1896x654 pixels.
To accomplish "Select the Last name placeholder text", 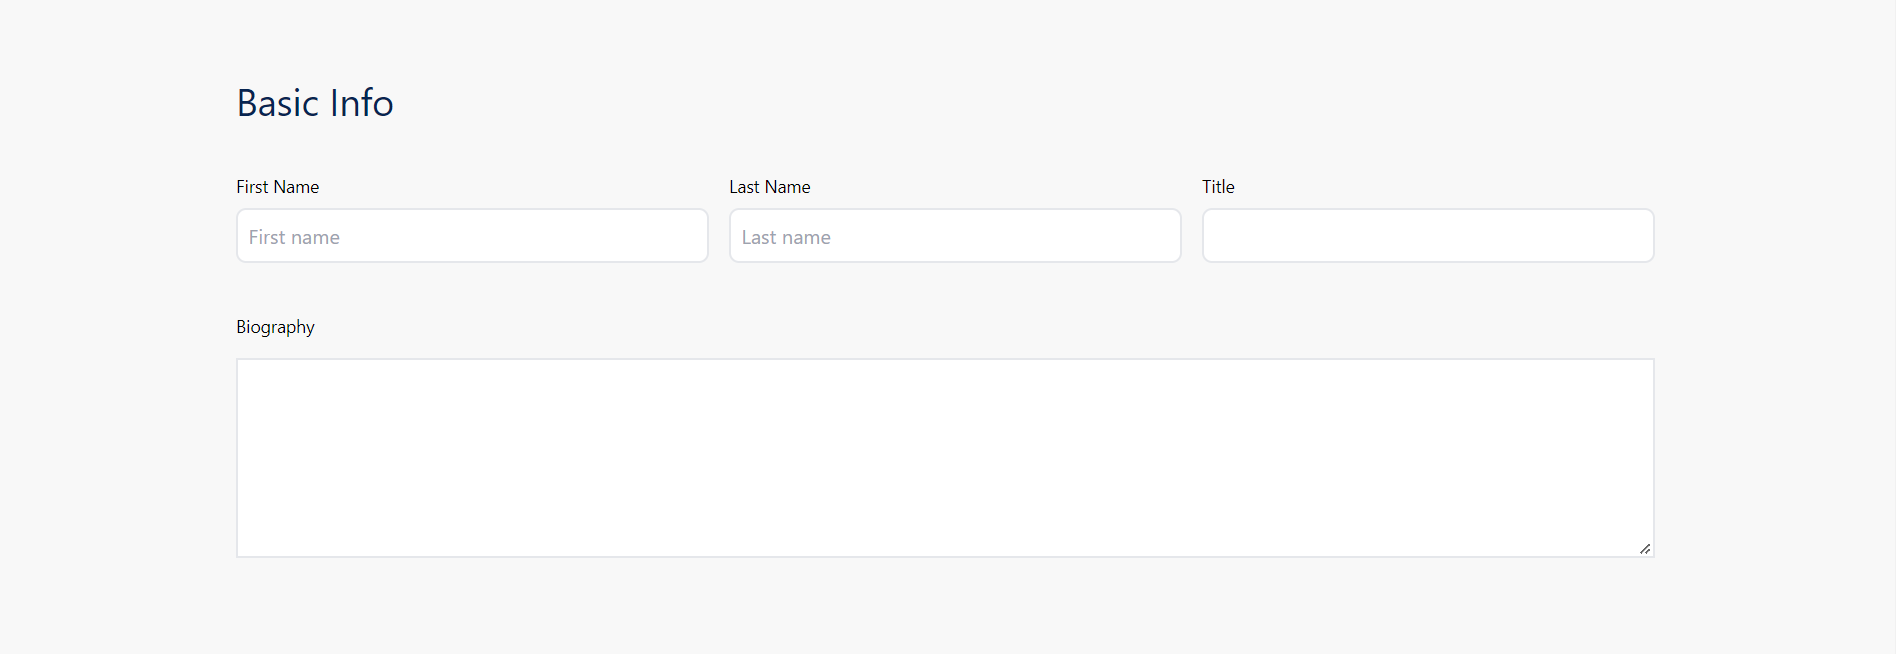I will tap(786, 237).
